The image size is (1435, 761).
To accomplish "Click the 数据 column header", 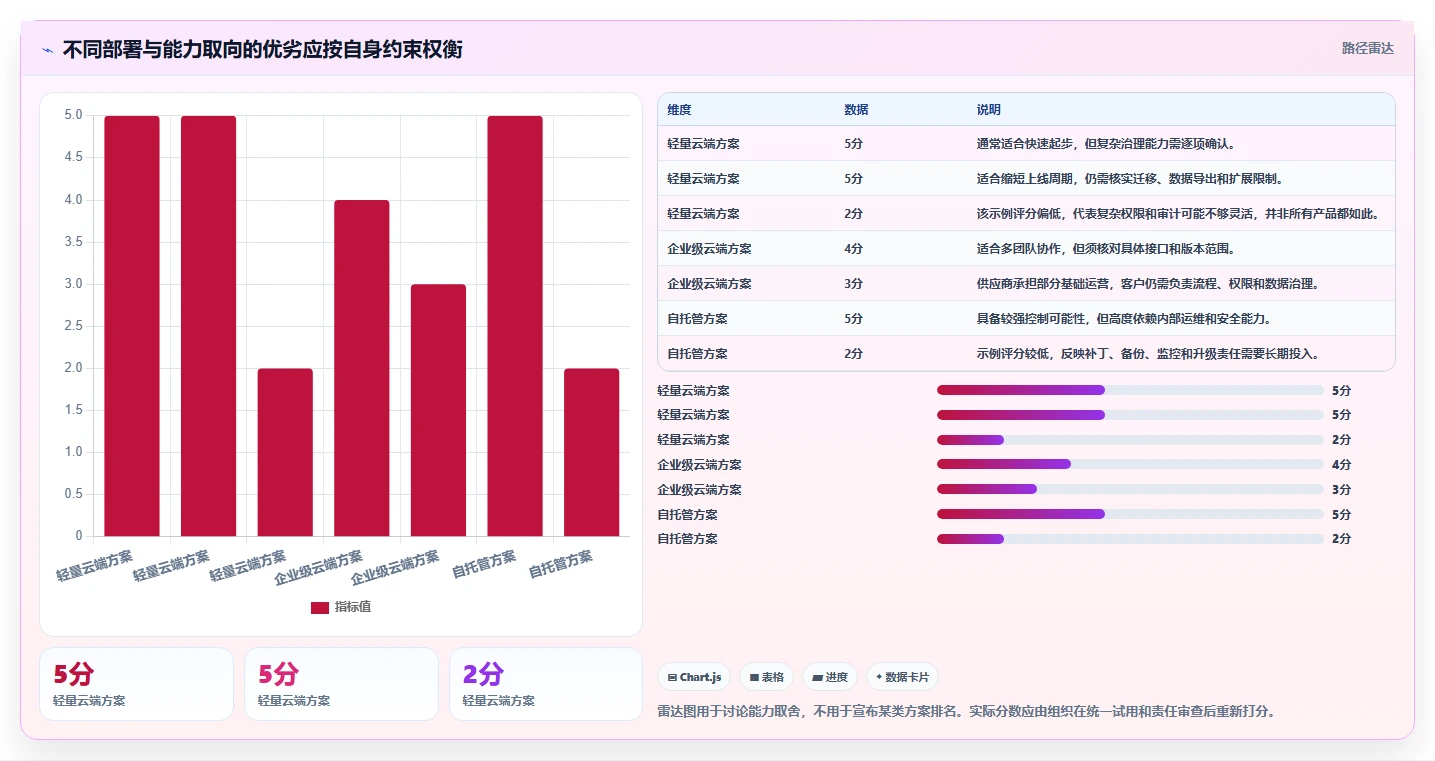I will 856,110.
